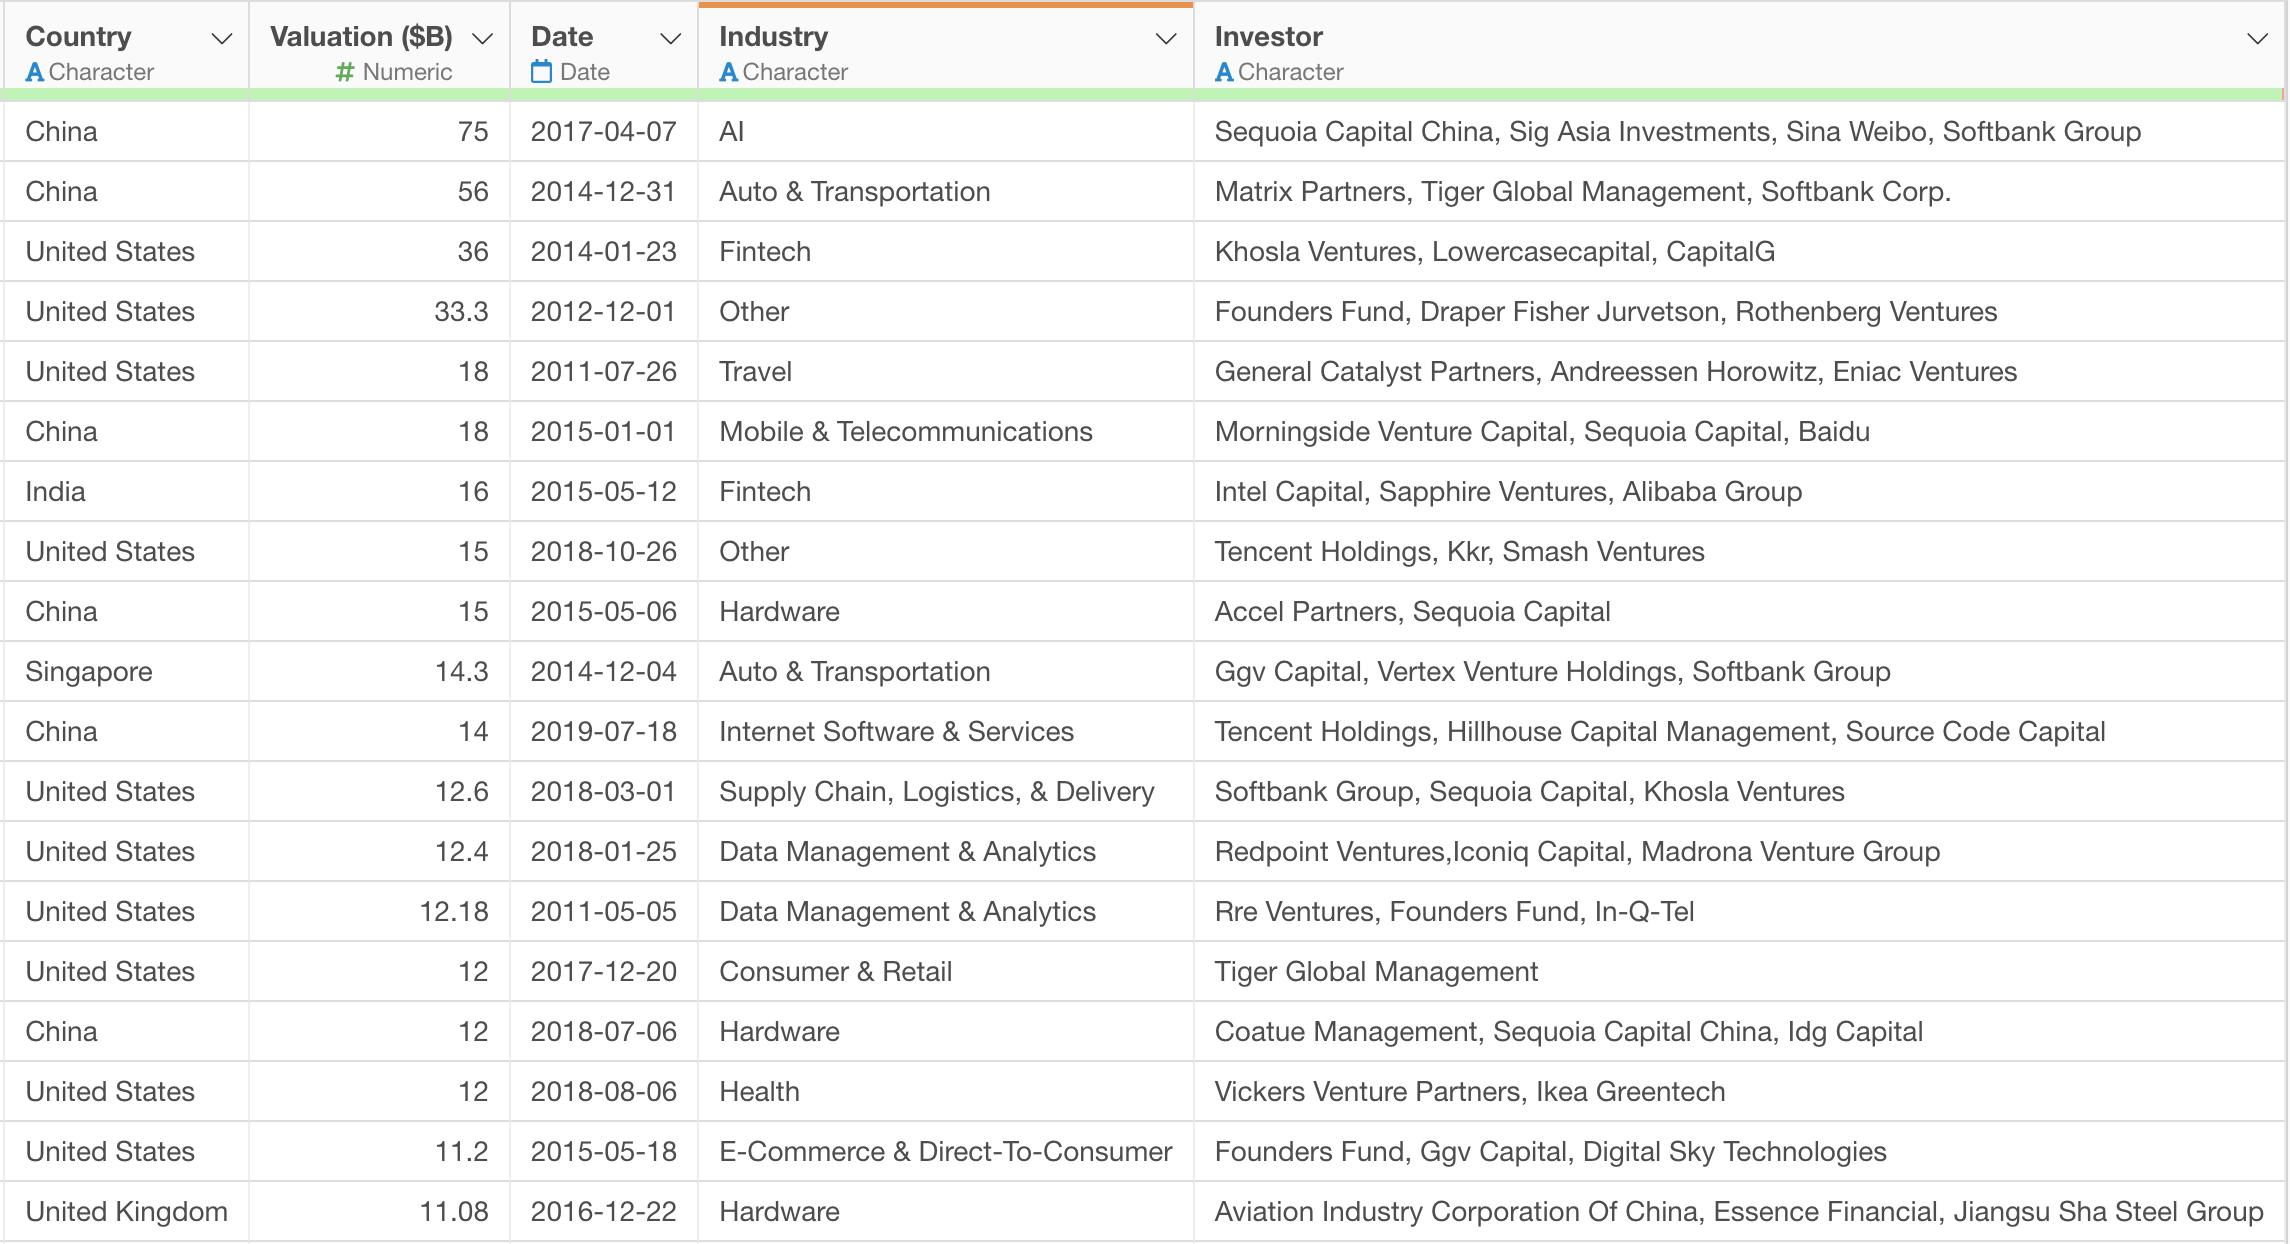Click the Tiger Global Management only investor cell
Image resolution: width=2290 pixels, height=1244 pixels.
(x=1376, y=972)
